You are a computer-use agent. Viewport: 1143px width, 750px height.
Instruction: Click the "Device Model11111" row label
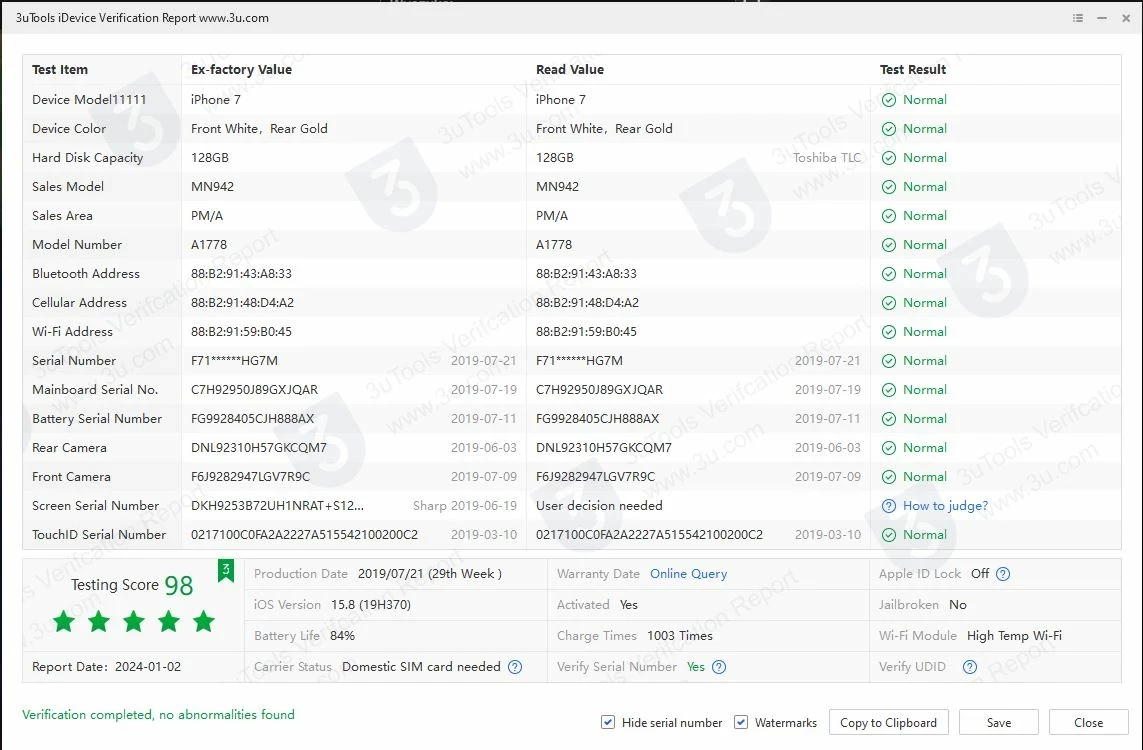coord(89,100)
